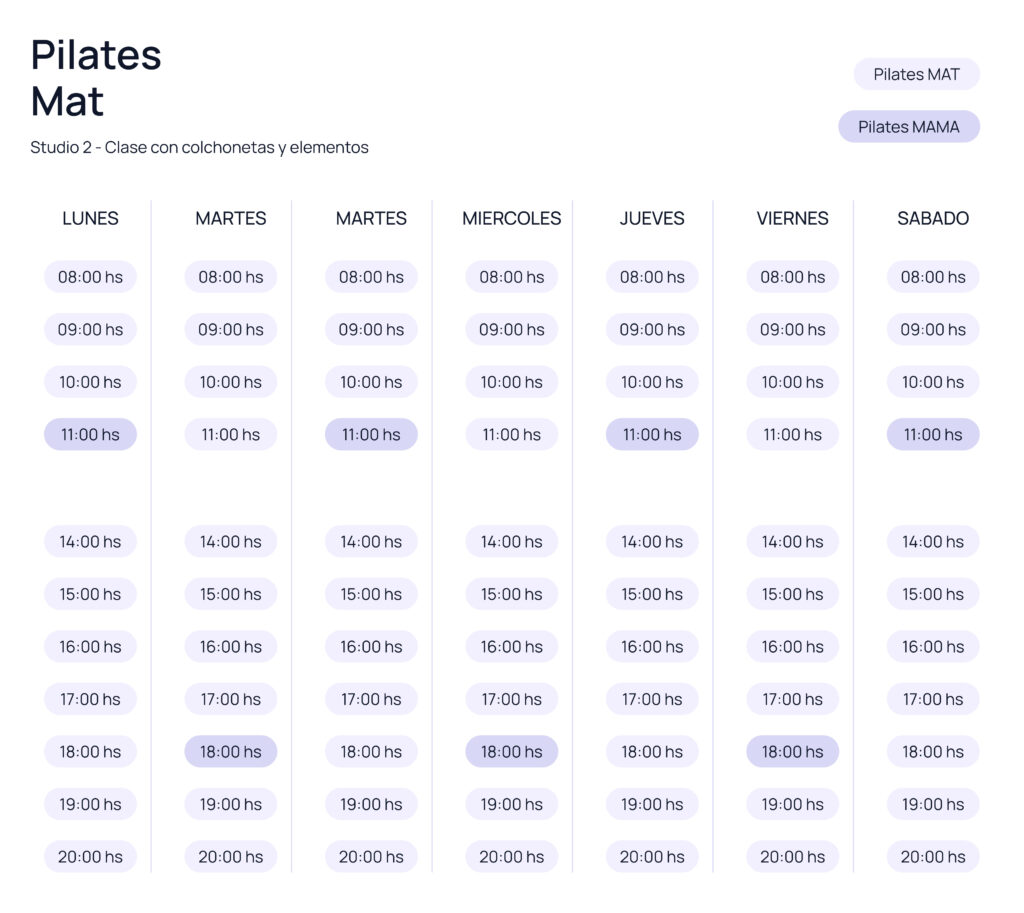Select Sabado 20:00 hs slot

933,857
